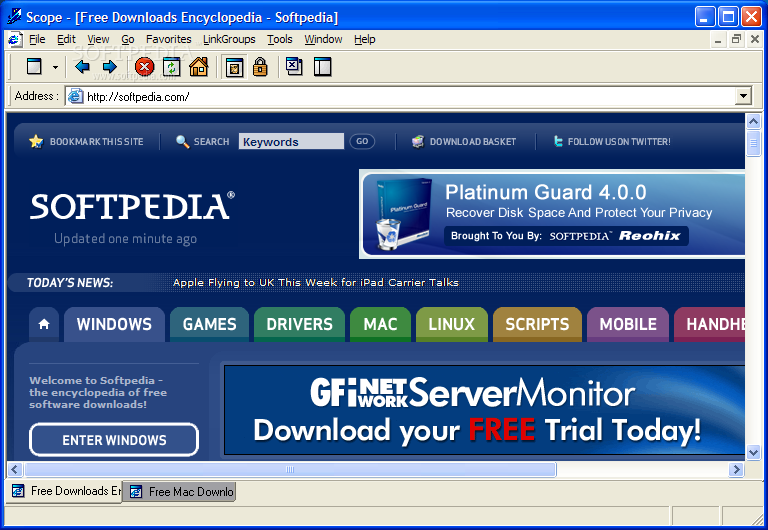Open the GFI Network Server Monitor banner
This screenshot has width=768, height=530.
pyautogui.click(x=484, y=410)
